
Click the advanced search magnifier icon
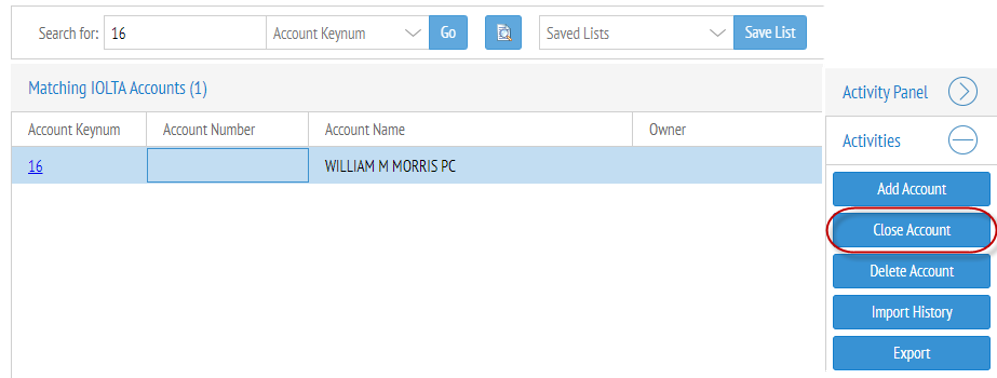click(503, 32)
